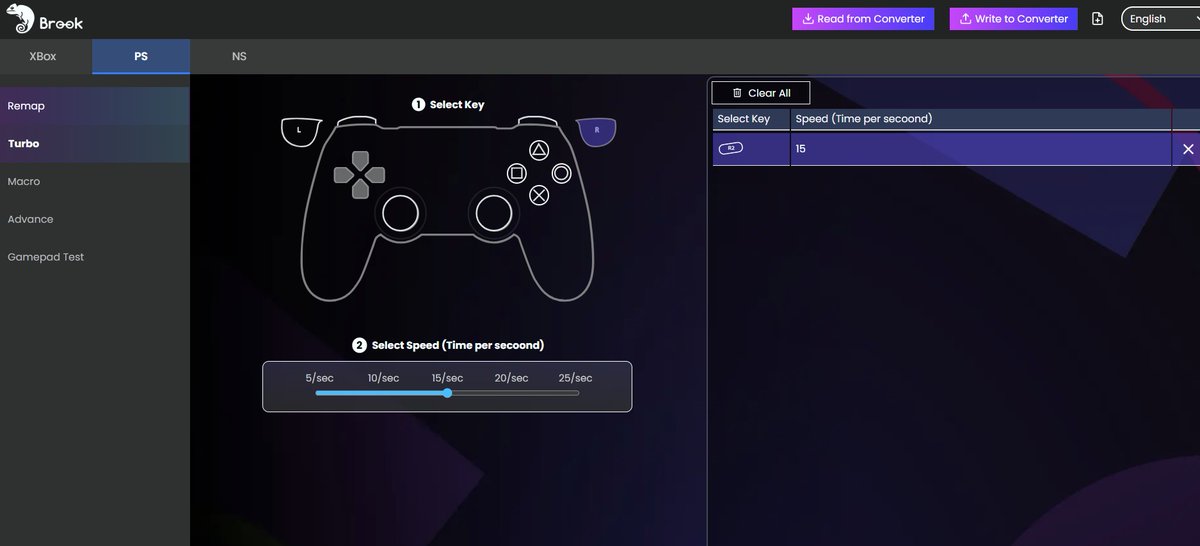Select the right analog stick
The width and height of the screenshot is (1200, 546).
(493, 213)
